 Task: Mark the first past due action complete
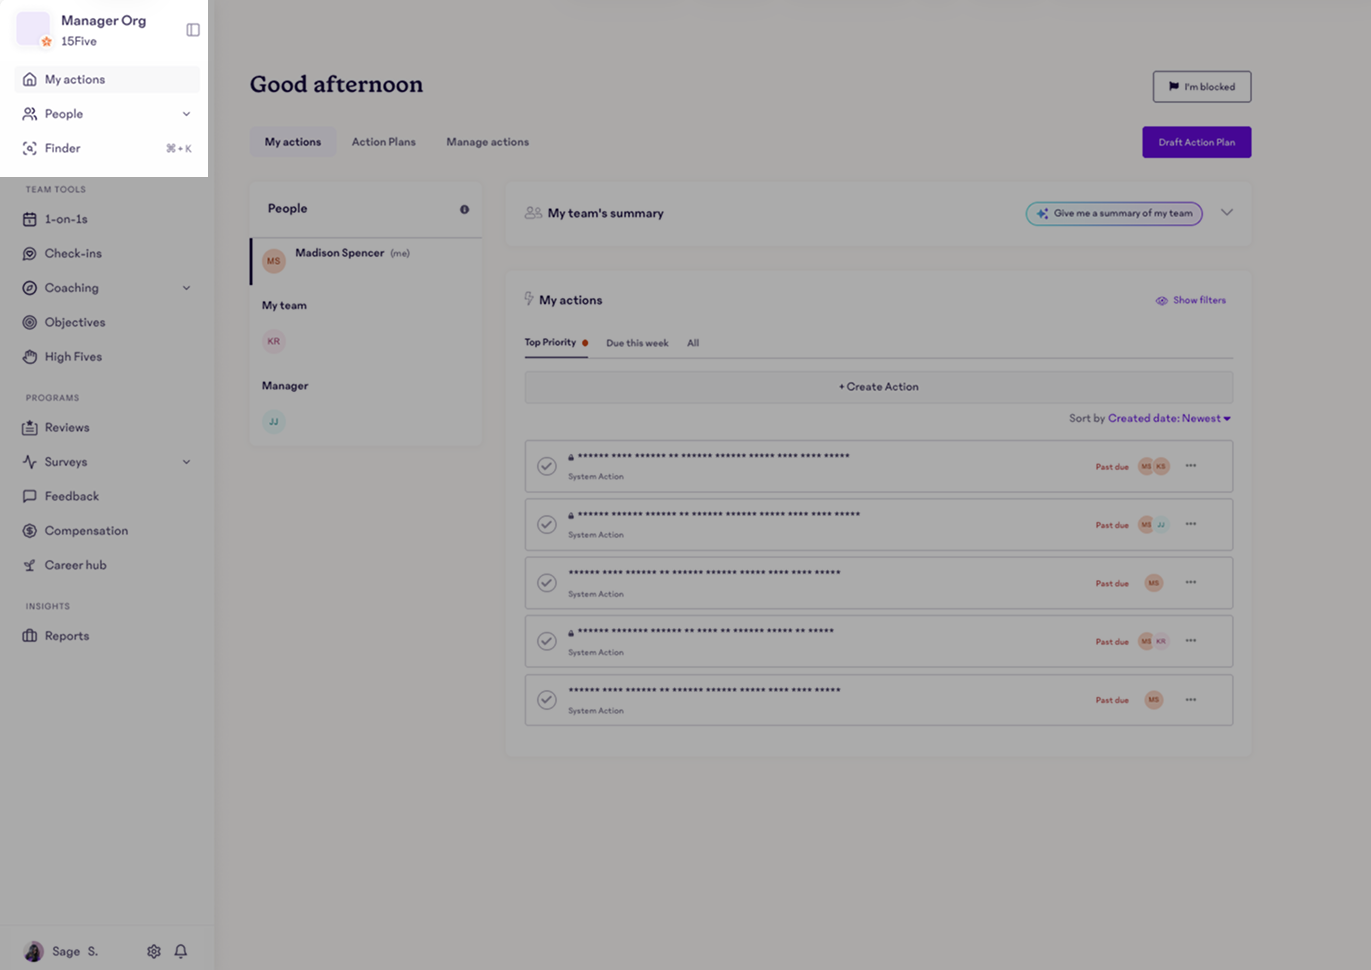546,466
